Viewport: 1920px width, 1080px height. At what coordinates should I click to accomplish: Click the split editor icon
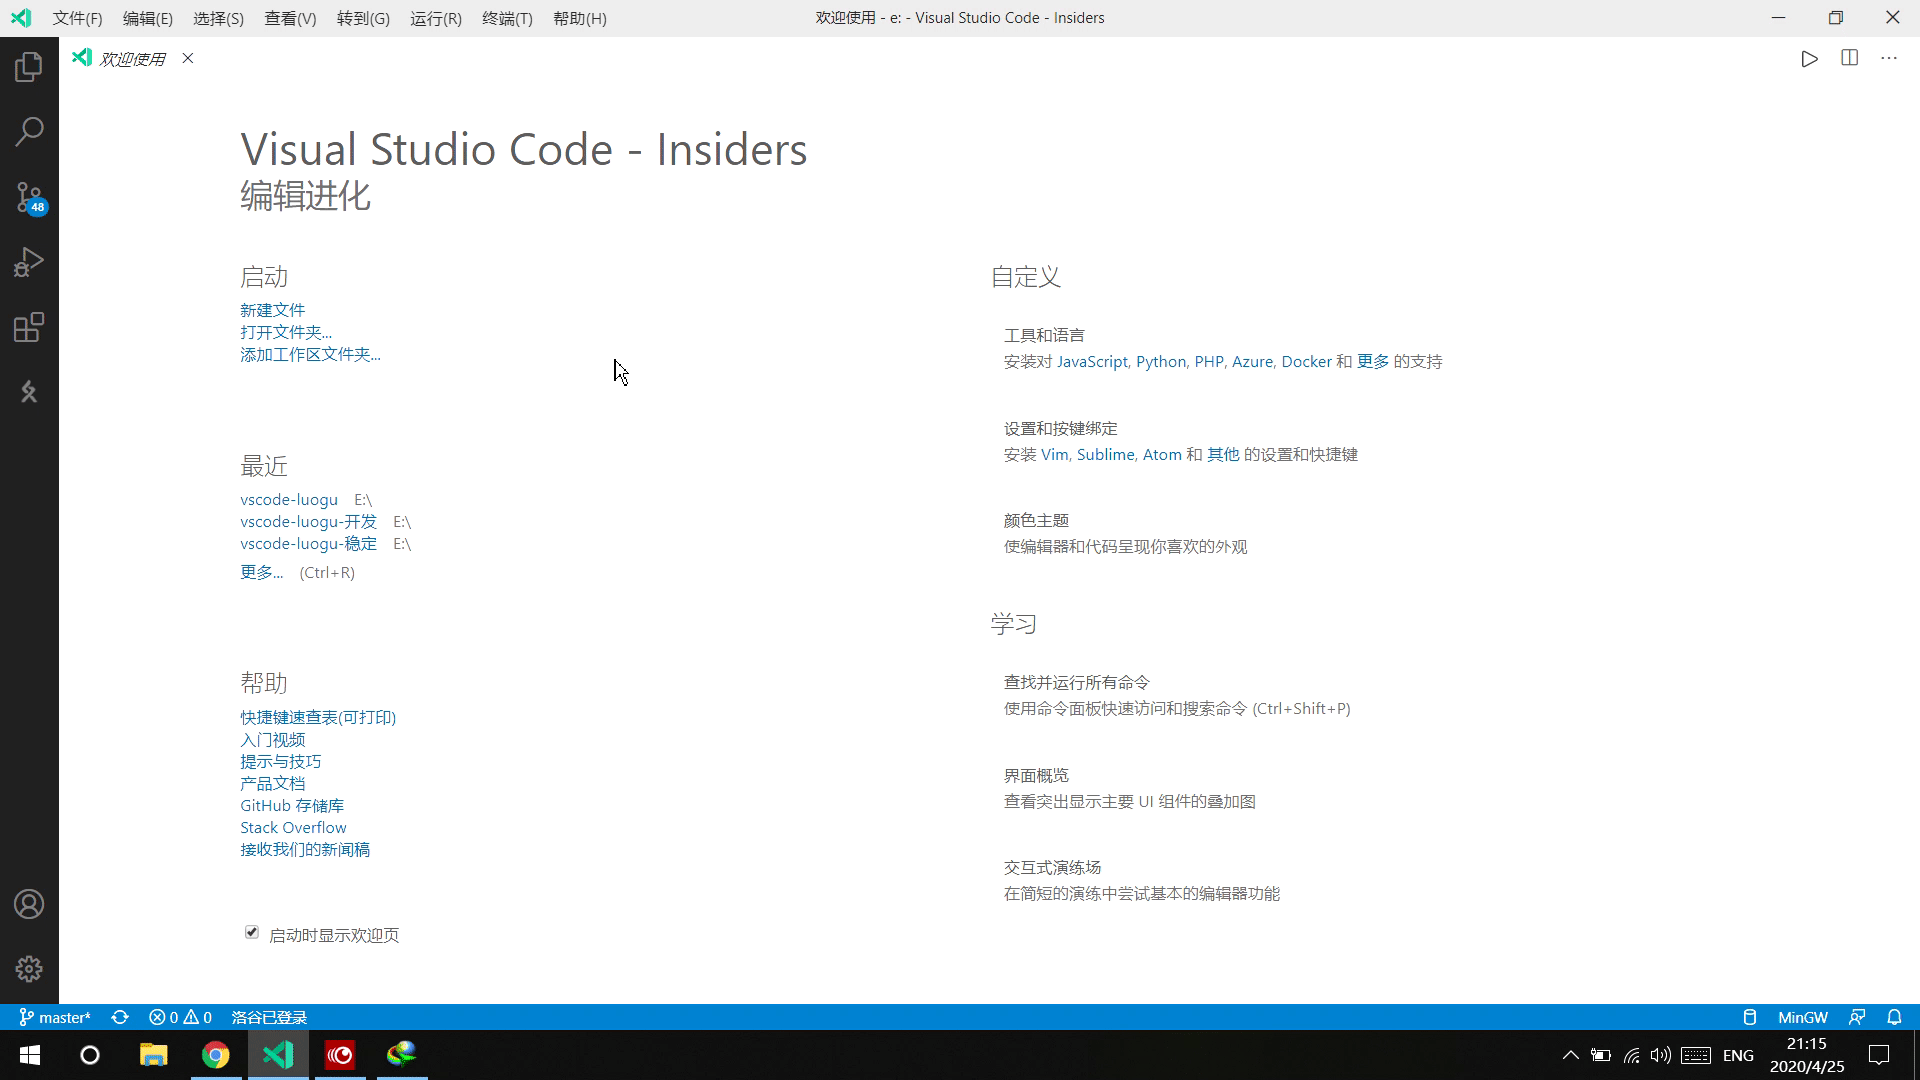(x=1849, y=58)
